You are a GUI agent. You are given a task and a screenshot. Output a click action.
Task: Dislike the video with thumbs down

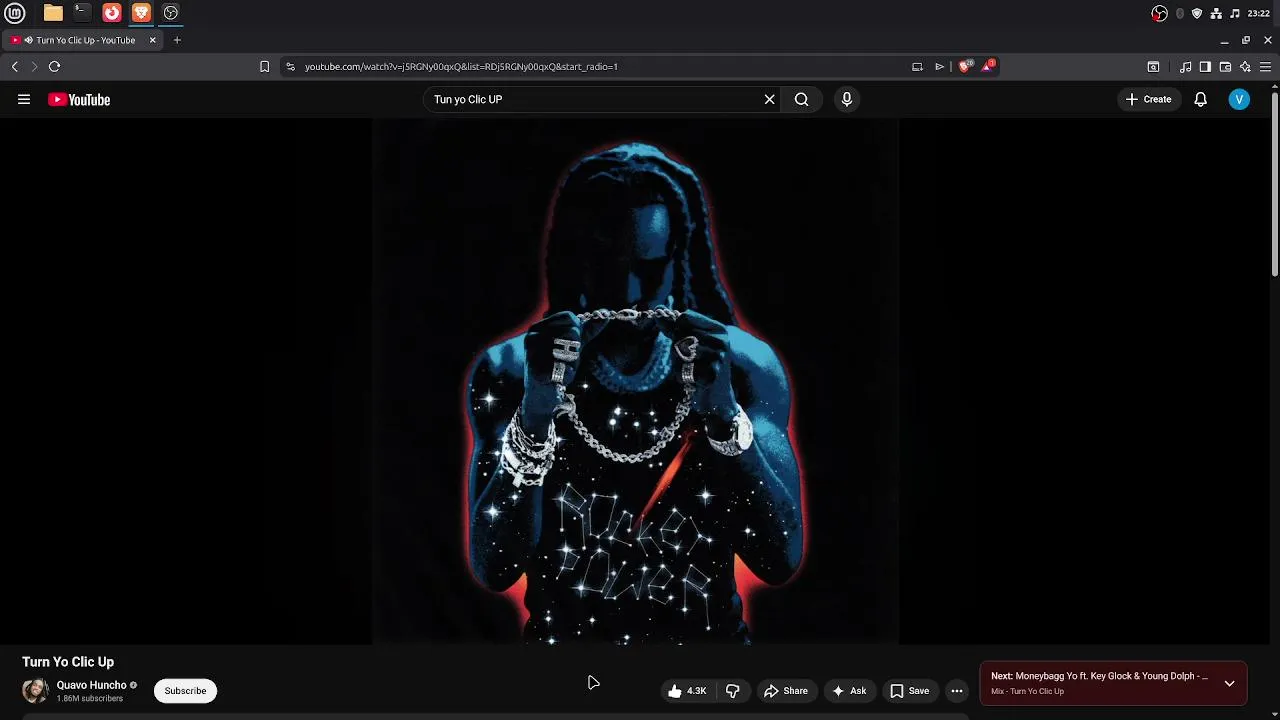click(733, 691)
